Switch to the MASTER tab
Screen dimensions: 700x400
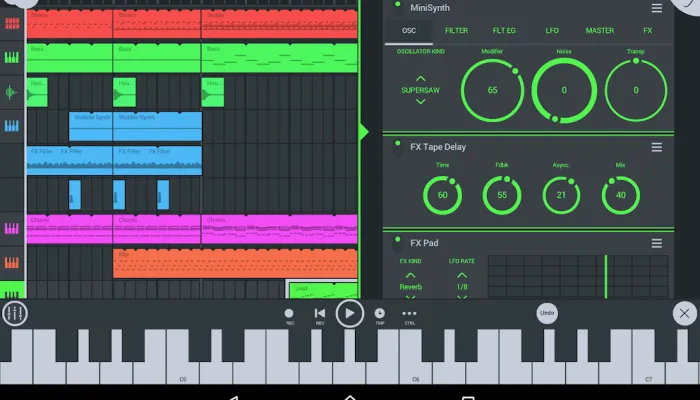pos(600,31)
